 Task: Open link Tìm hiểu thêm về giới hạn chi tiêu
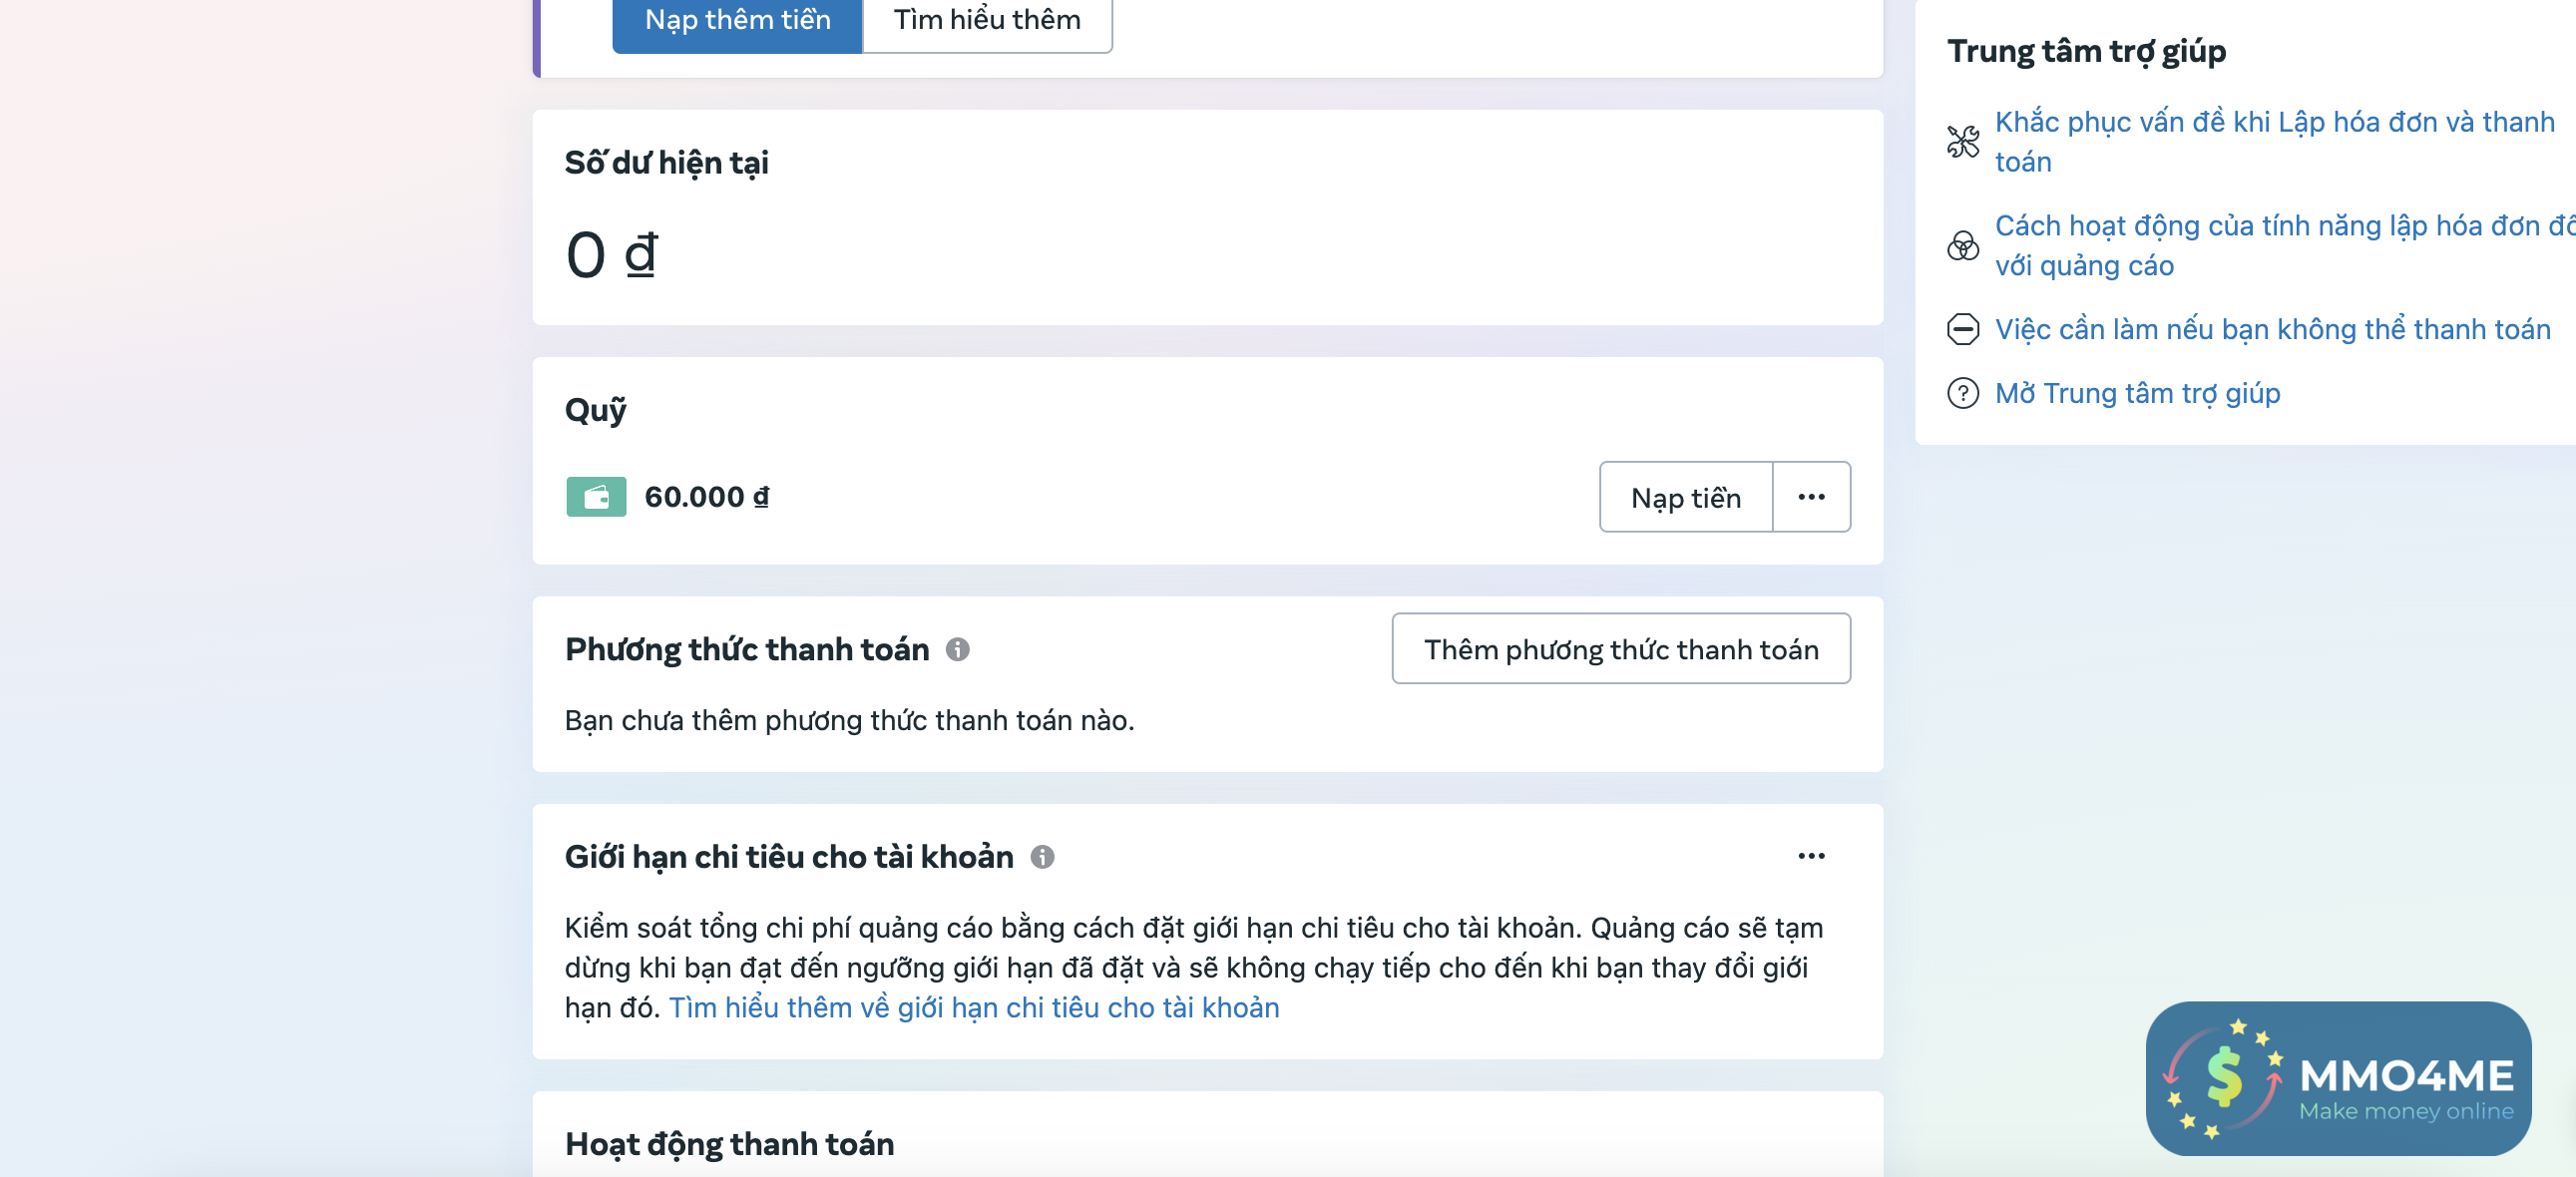pyautogui.click(x=973, y=1007)
